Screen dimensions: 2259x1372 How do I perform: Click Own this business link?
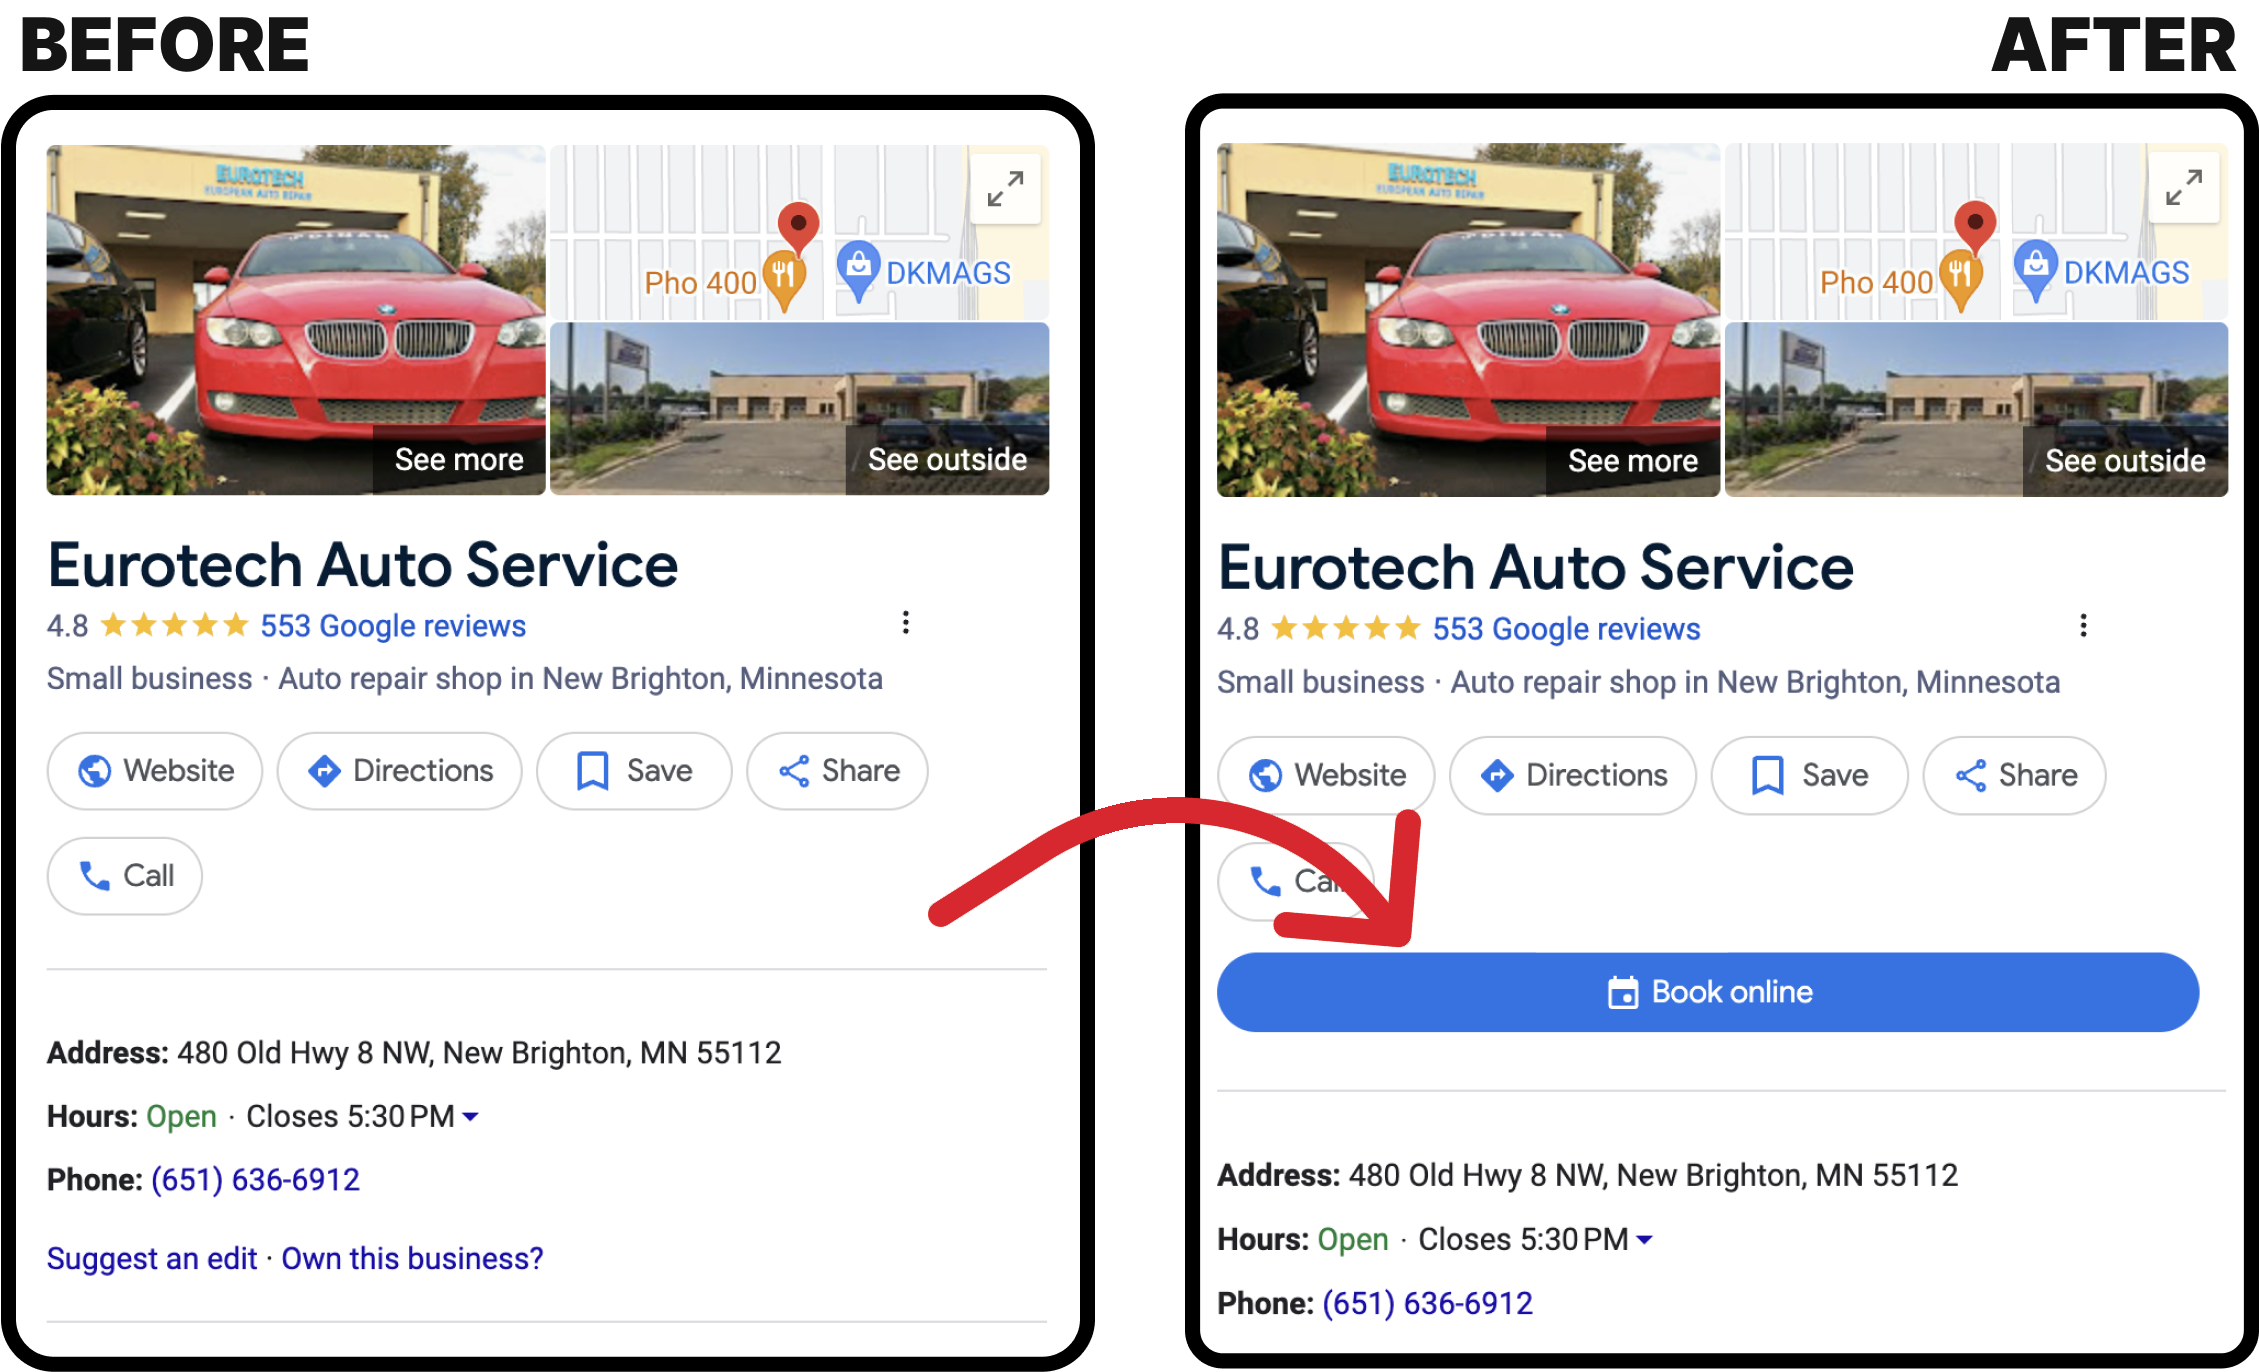[x=412, y=1258]
